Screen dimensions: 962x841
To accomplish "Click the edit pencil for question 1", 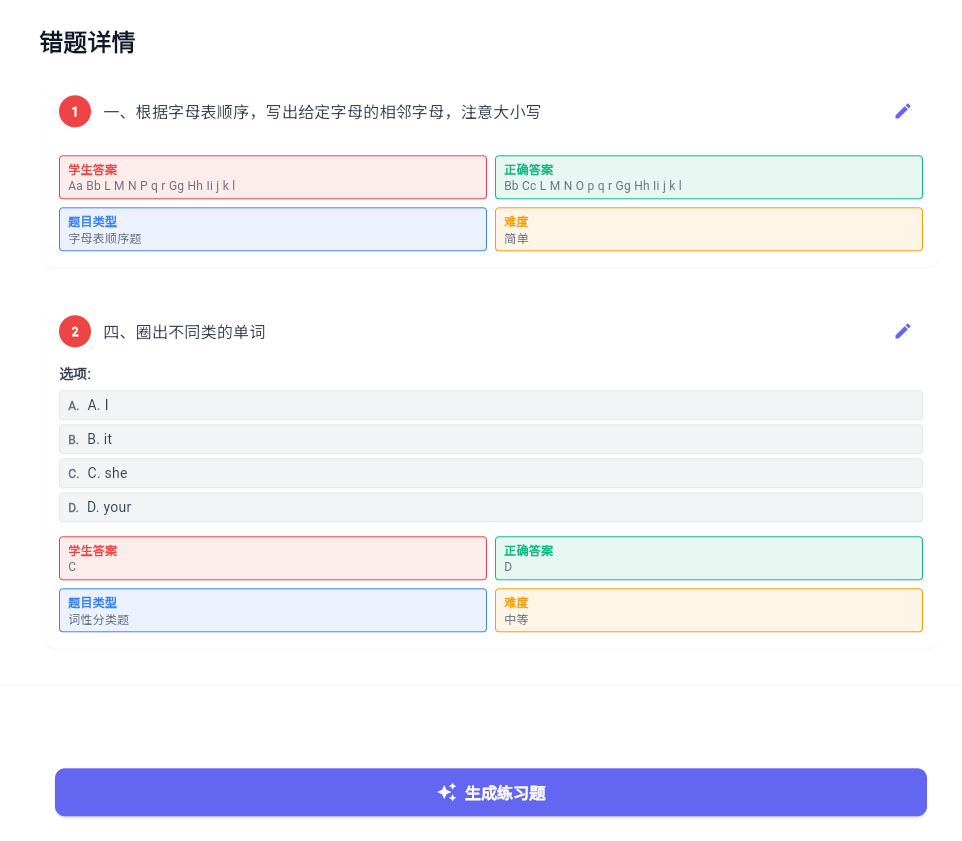I will click(902, 111).
